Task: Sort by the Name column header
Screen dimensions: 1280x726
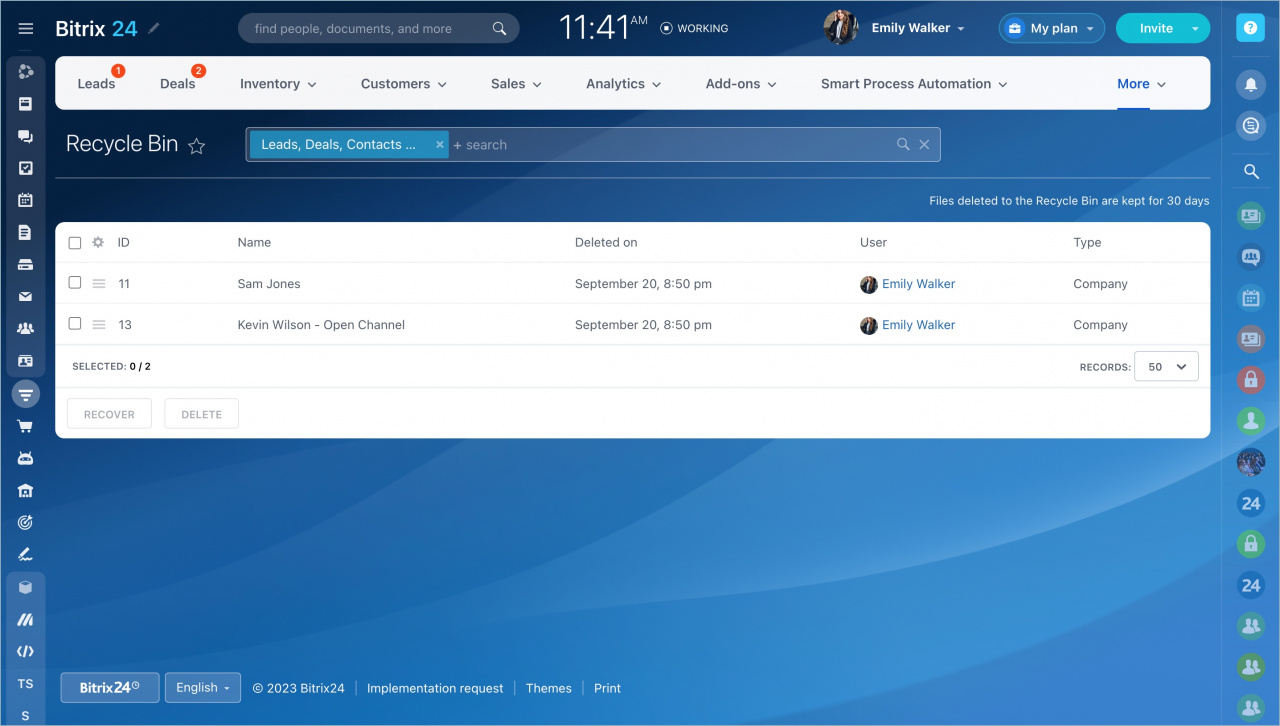Action: pyautogui.click(x=254, y=242)
